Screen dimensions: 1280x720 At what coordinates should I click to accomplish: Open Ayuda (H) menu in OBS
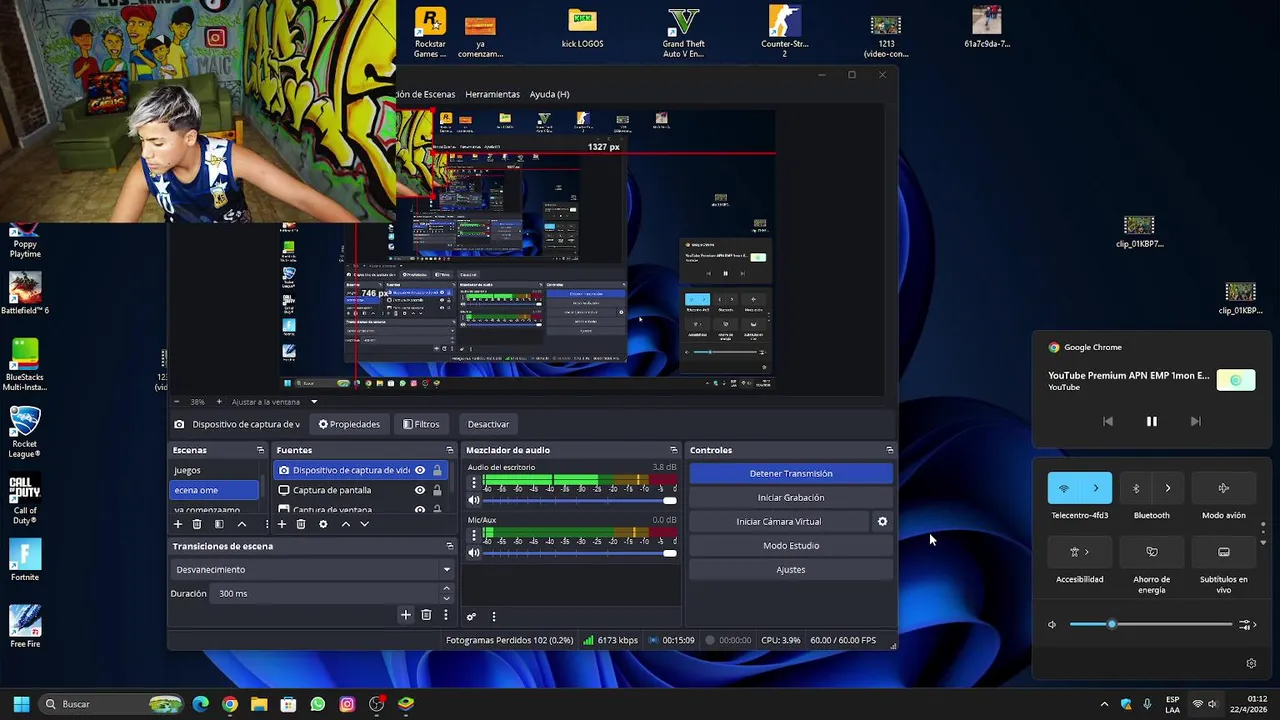pos(549,94)
